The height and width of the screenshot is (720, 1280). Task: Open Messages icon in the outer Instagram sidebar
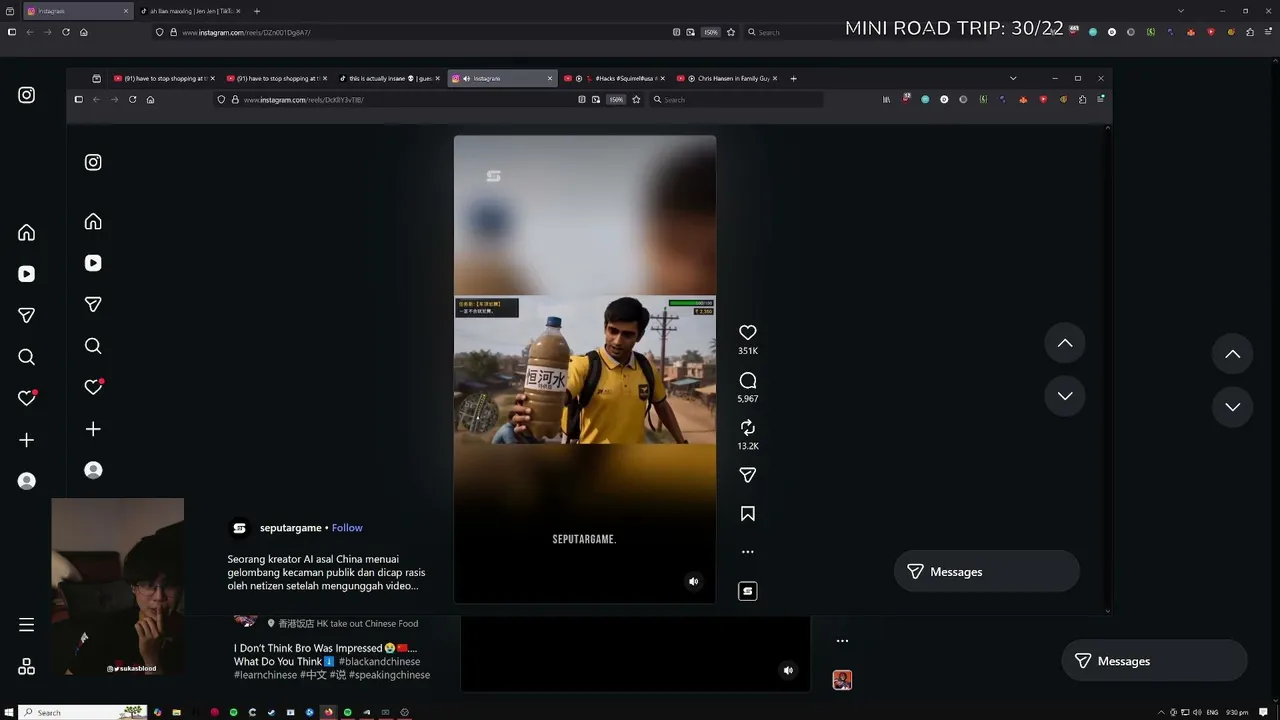(x=27, y=315)
